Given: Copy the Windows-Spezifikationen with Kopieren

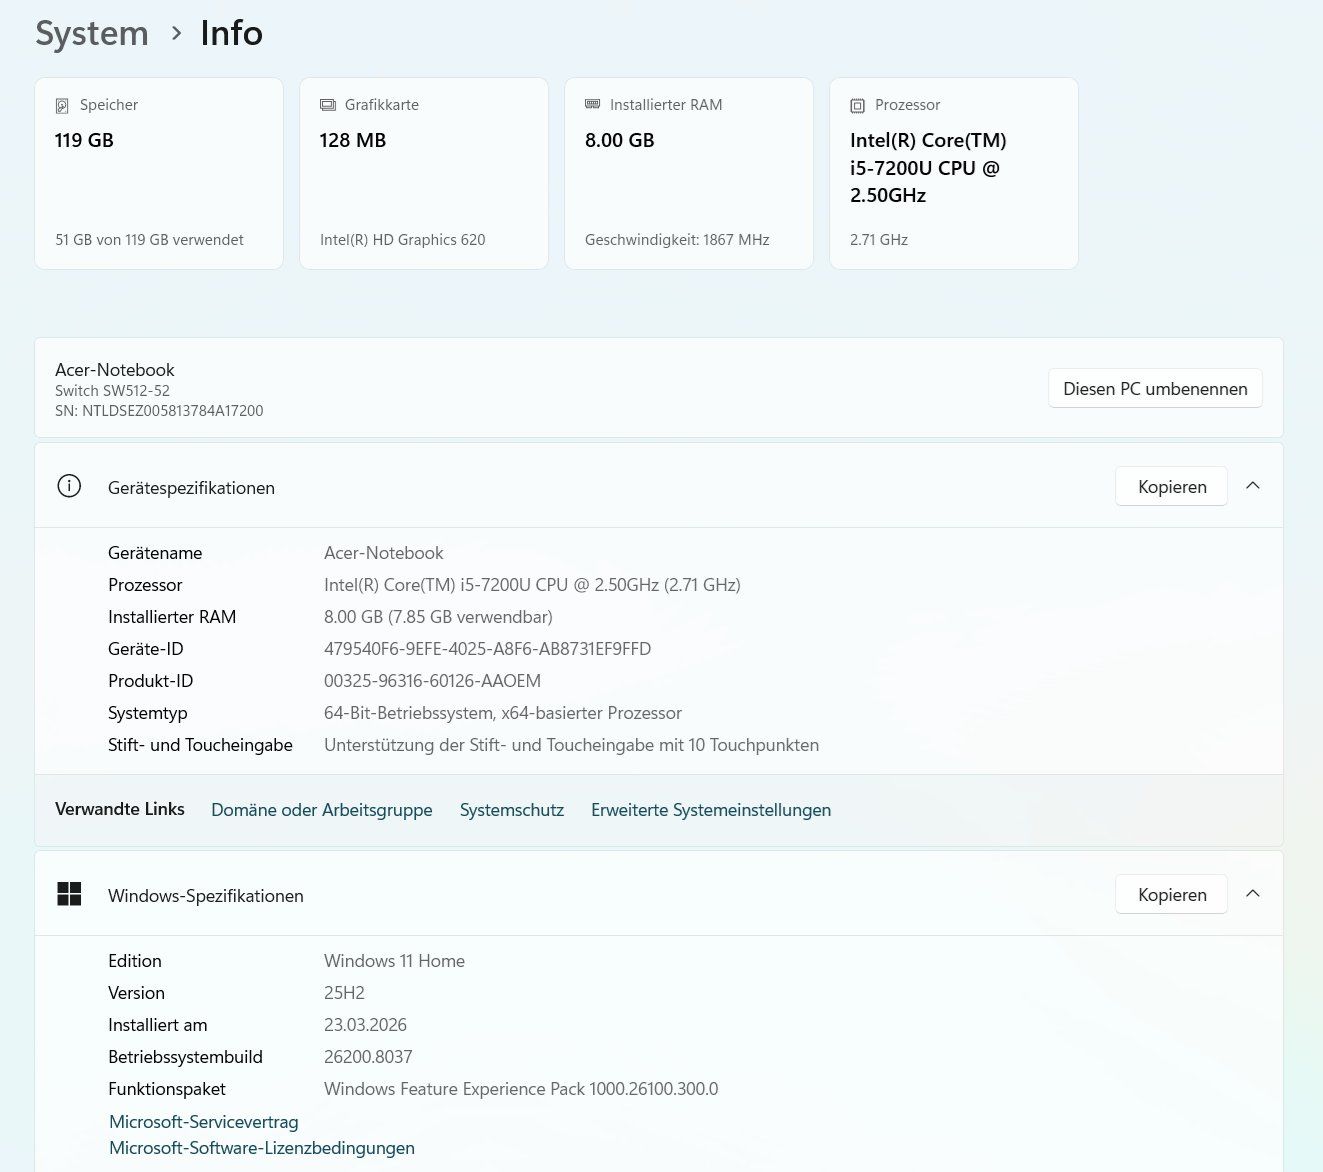Looking at the screenshot, I should [x=1172, y=894].
